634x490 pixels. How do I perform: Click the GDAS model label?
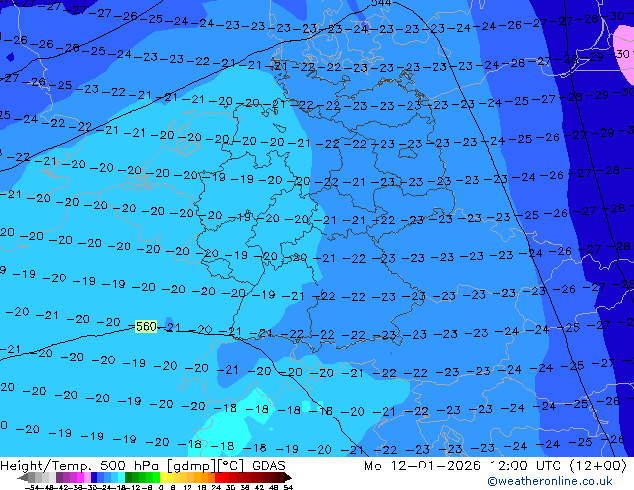(268, 466)
